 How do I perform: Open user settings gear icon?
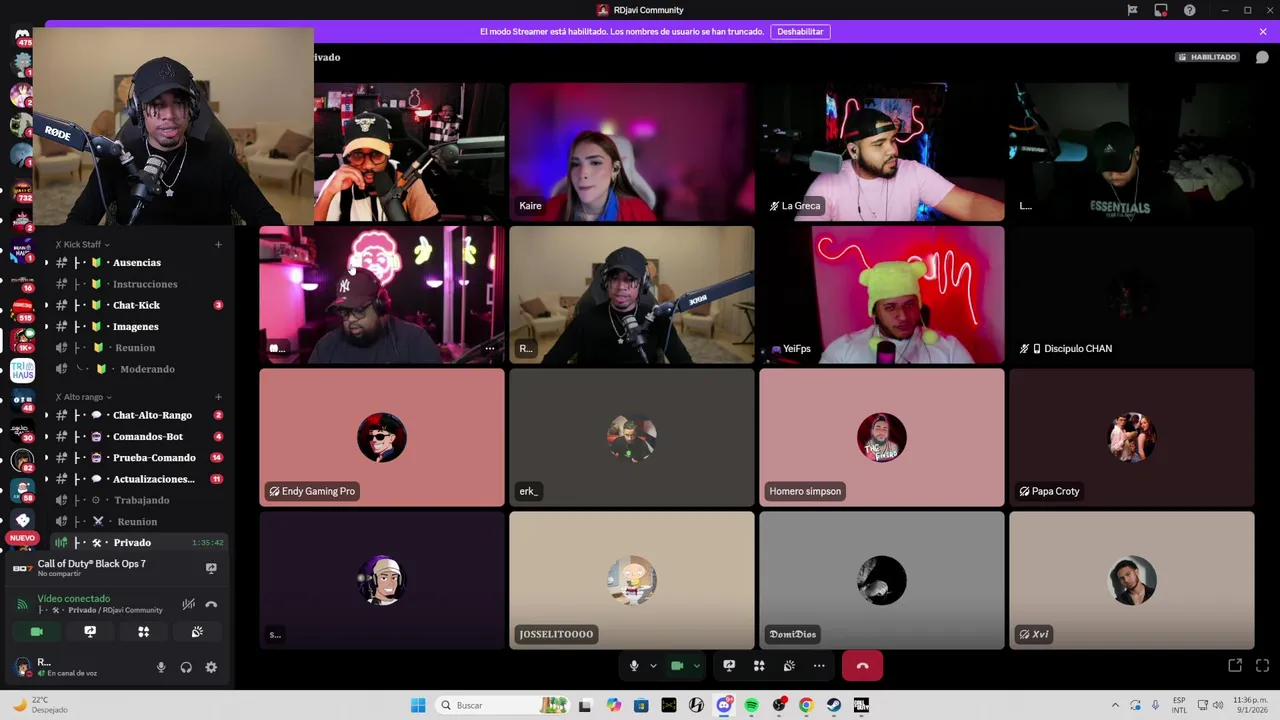tap(211, 667)
